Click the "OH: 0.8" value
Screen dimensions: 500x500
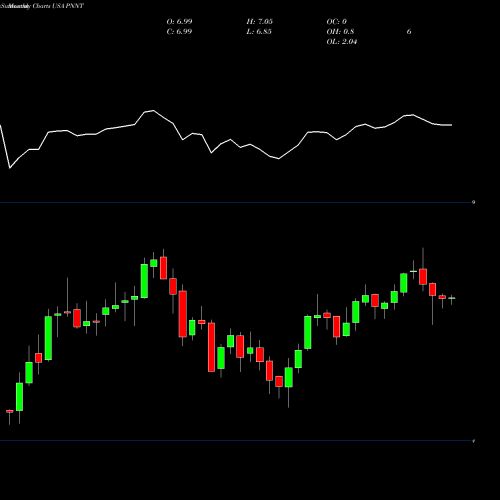(340, 32)
